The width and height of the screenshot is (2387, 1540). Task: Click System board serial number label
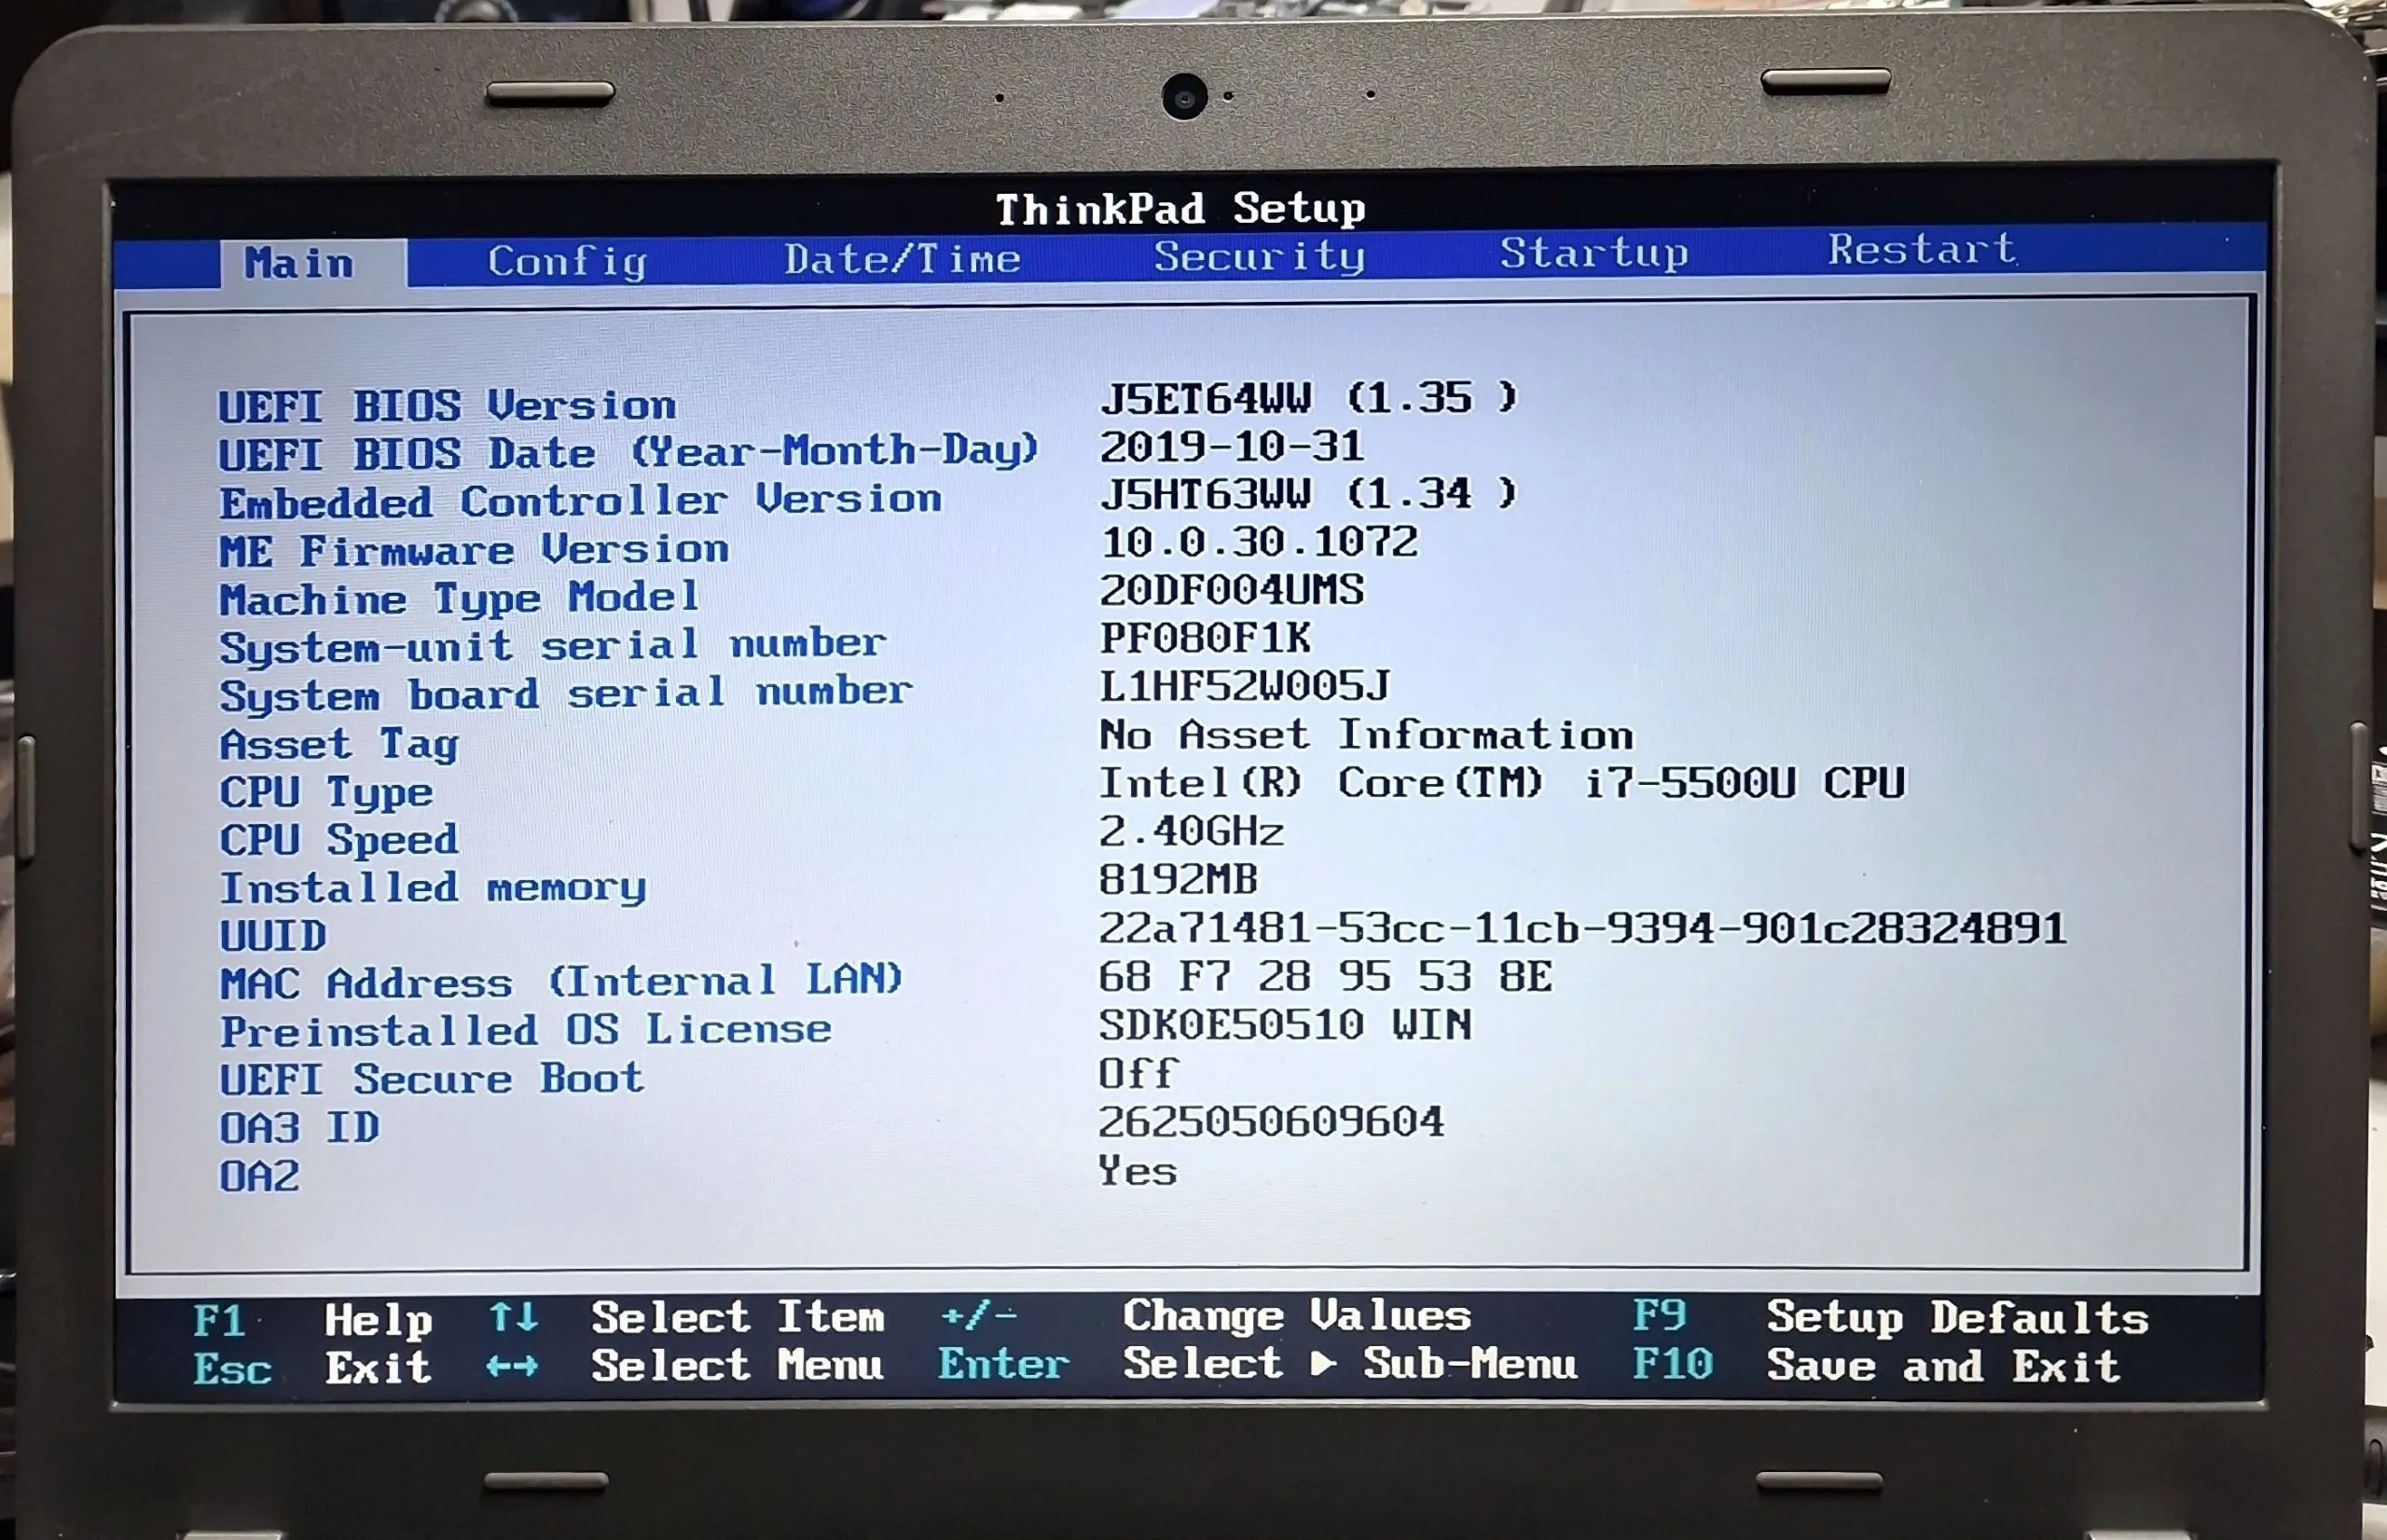pos(566,694)
